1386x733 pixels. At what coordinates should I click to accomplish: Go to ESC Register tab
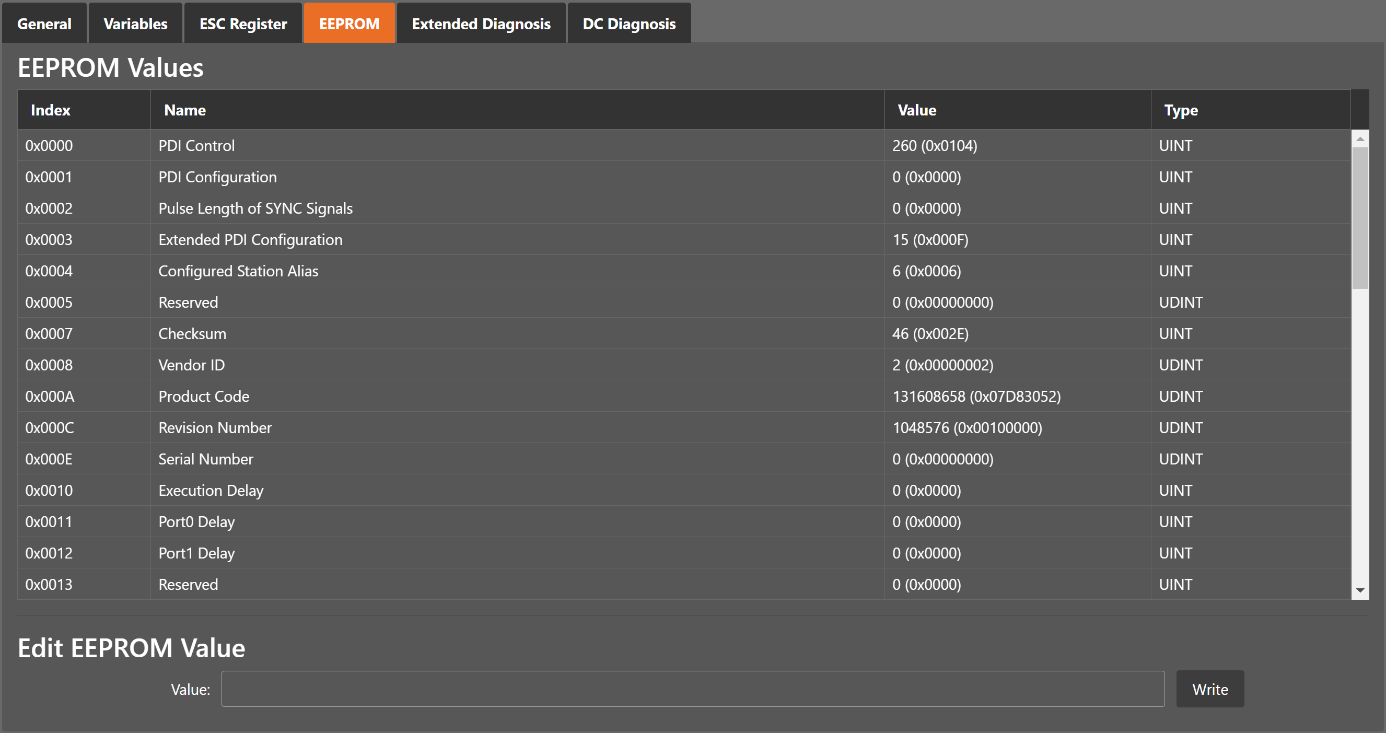[x=243, y=24]
